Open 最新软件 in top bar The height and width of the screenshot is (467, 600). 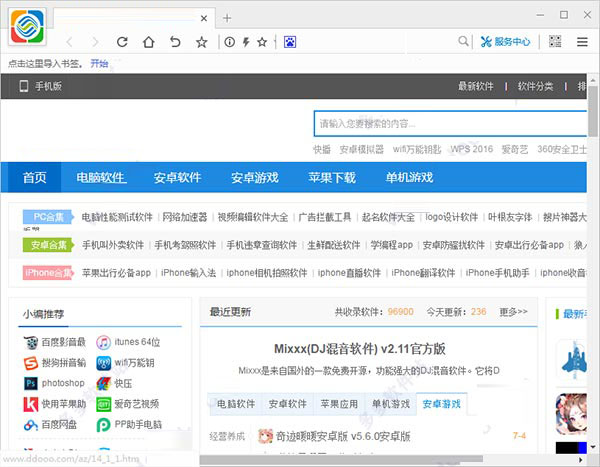coord(476,86)
